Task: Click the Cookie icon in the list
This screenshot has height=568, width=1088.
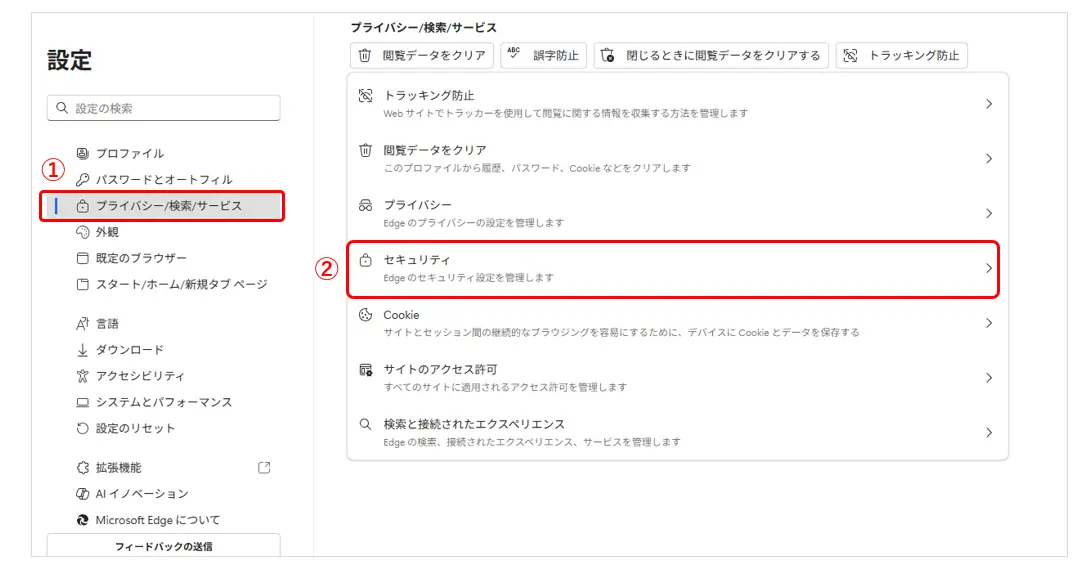Action: (365, 315)
